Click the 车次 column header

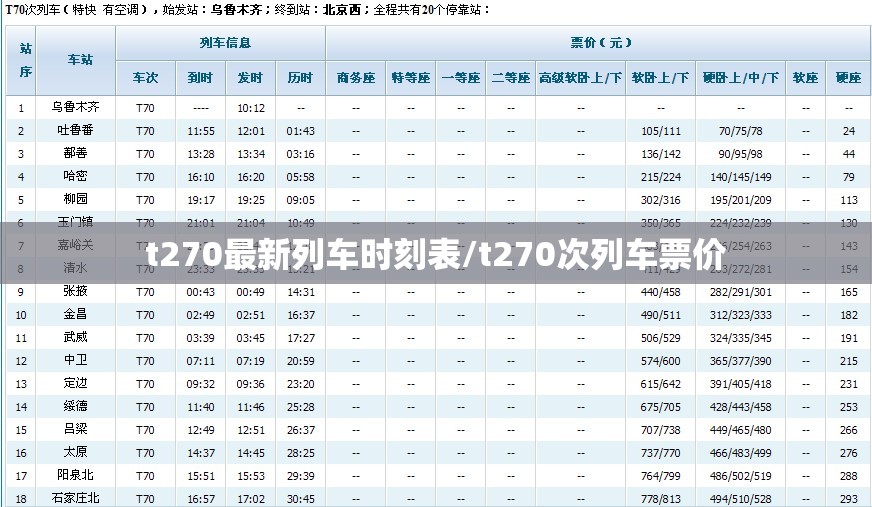pos(145,78)
